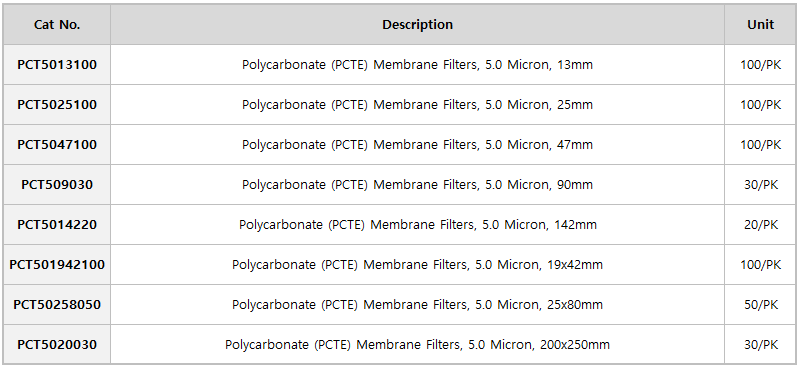This screenshot has width=799, height=365.
Task: Select catalog number PCT501942100
Action: click(x=57, y=265)
